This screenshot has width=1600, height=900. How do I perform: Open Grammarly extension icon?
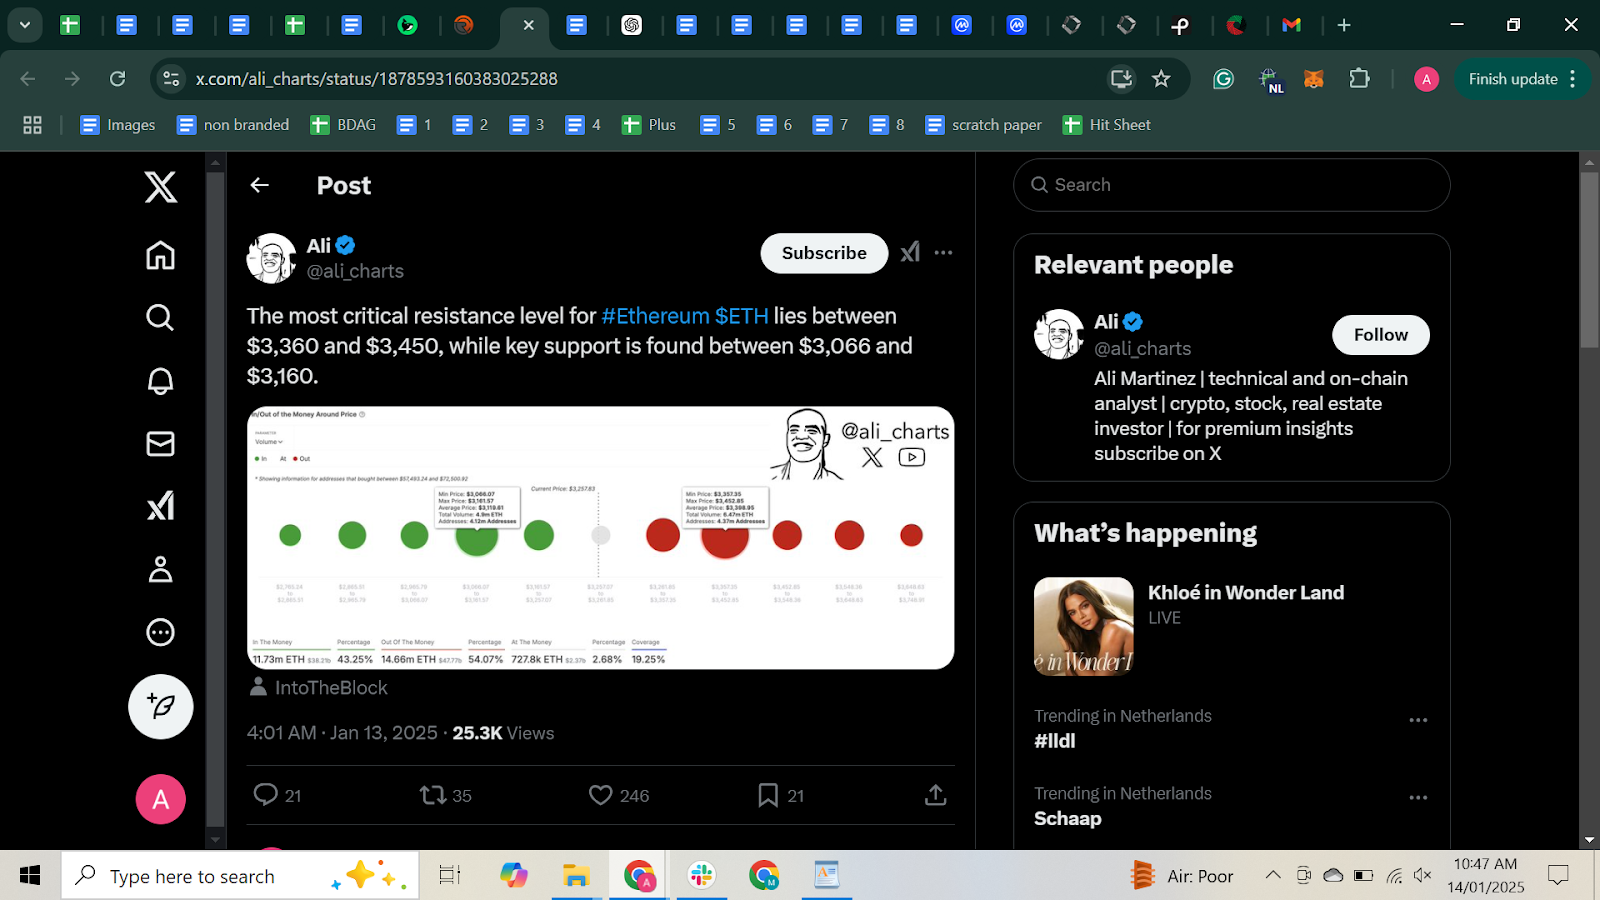click(1223, 79)
